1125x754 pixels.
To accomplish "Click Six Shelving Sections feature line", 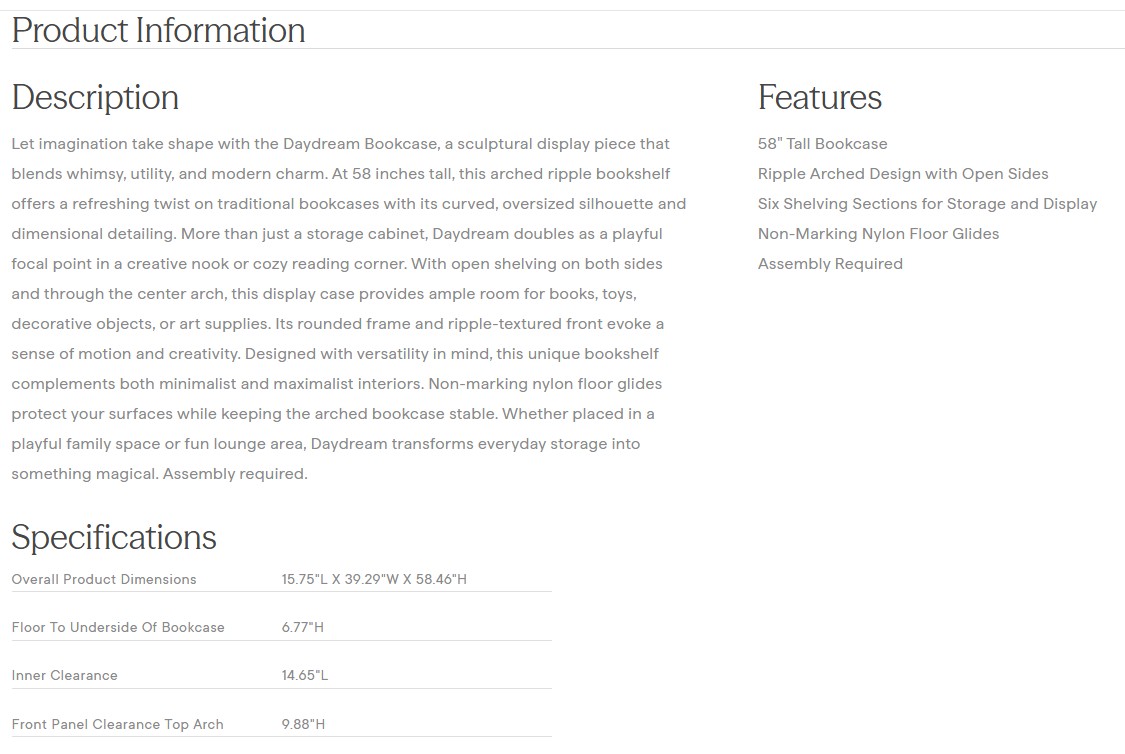I will [927, 204].
